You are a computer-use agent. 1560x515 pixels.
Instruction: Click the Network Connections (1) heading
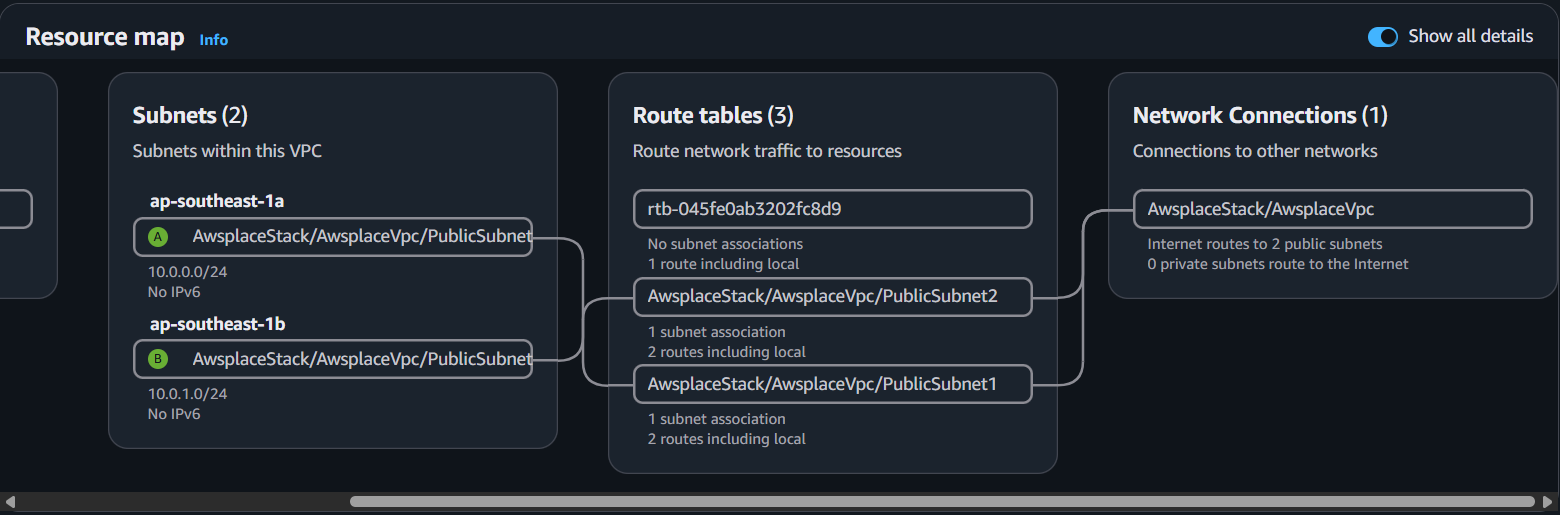click(x=1260, y=115)
